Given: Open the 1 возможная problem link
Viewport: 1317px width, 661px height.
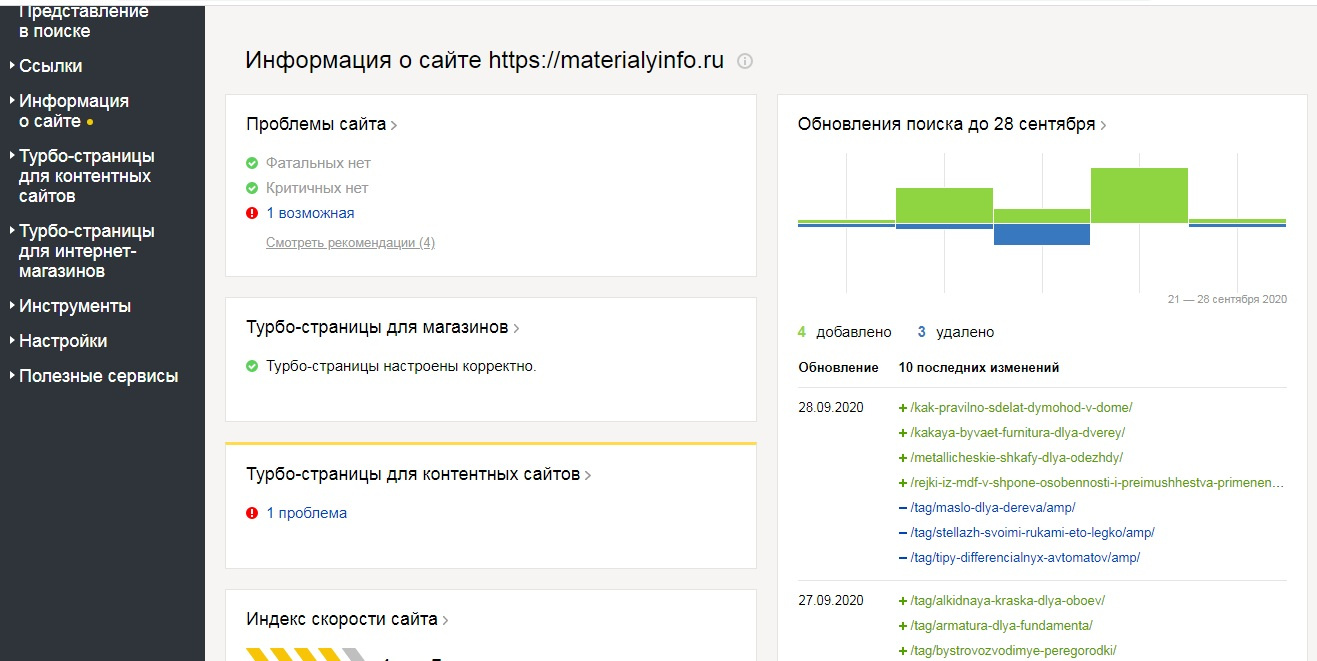Looking at the screenshot, I should (310, 213).
